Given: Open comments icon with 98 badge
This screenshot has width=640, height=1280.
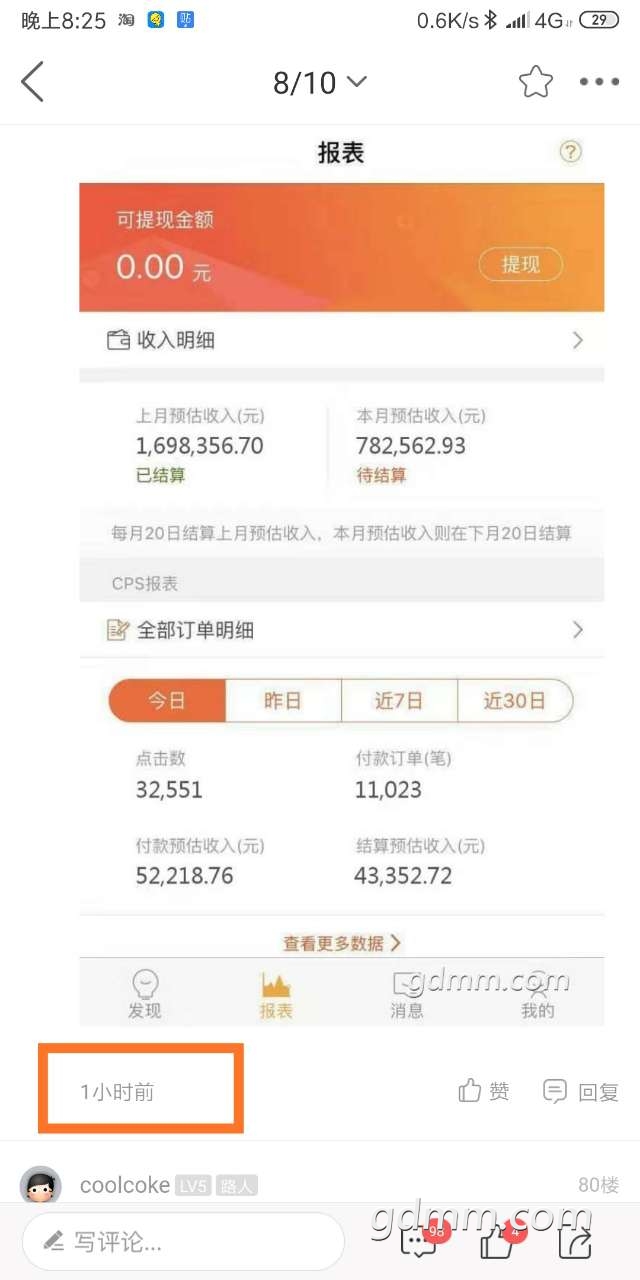Looking at the screenshot, I should pos(419,1241).
